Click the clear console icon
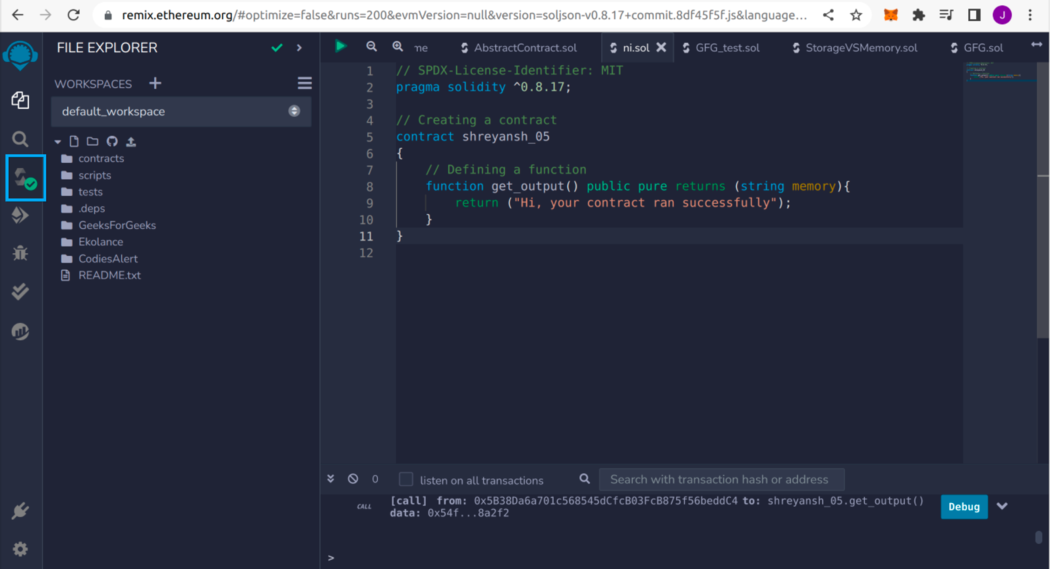 point(353,479)
